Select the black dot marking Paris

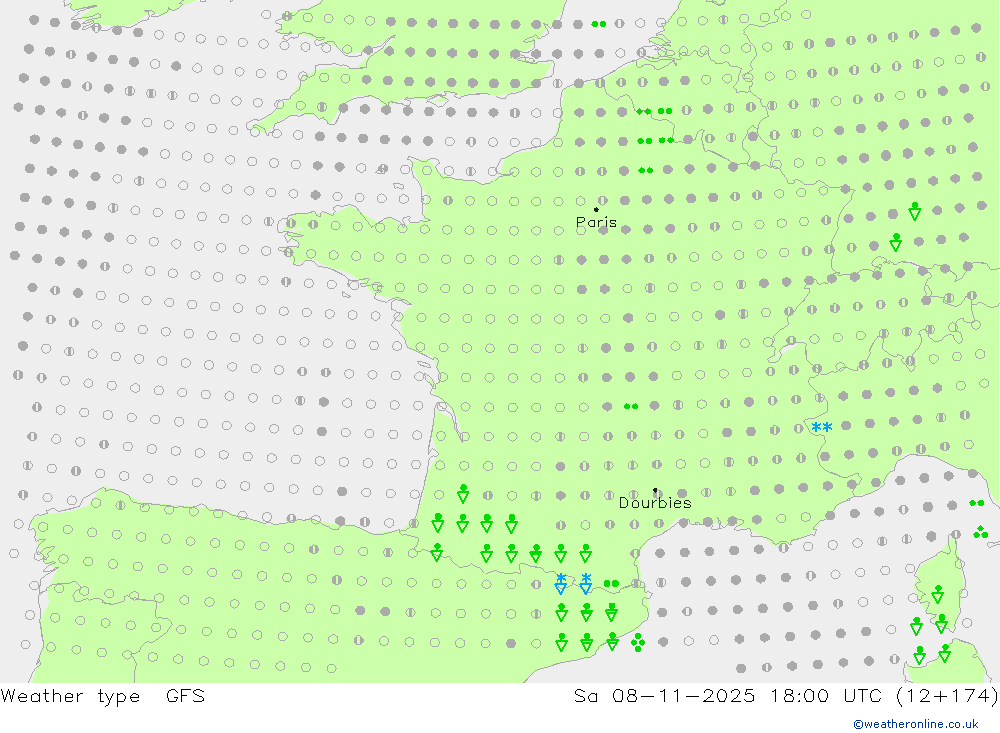596,209
